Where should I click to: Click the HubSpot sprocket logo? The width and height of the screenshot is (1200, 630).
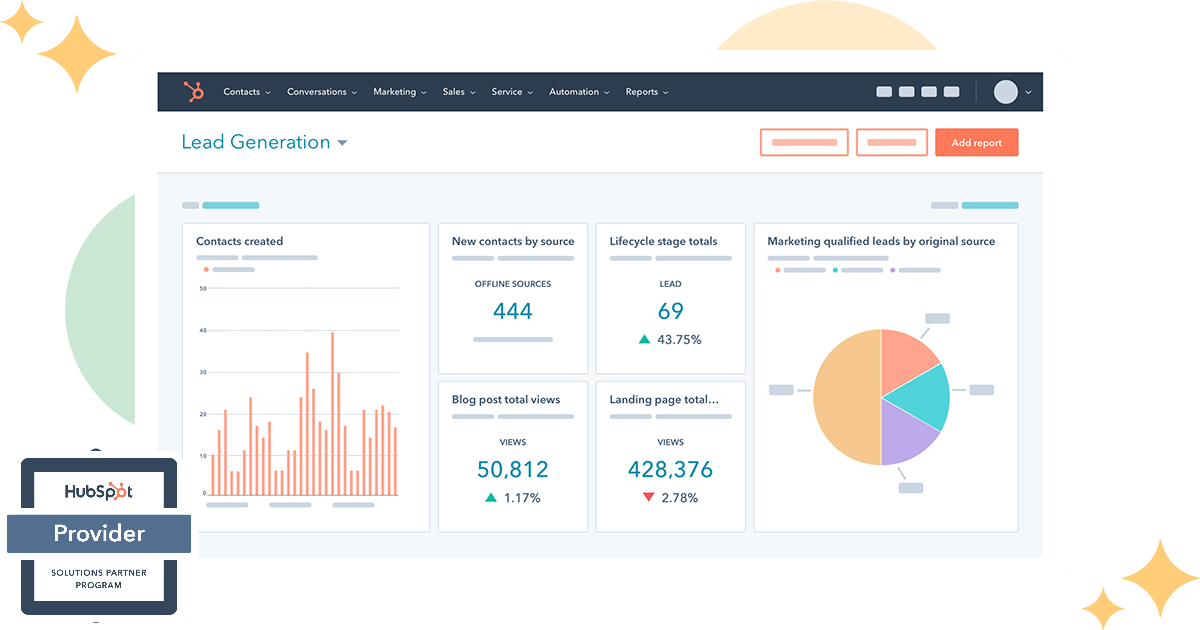point(193,92)
